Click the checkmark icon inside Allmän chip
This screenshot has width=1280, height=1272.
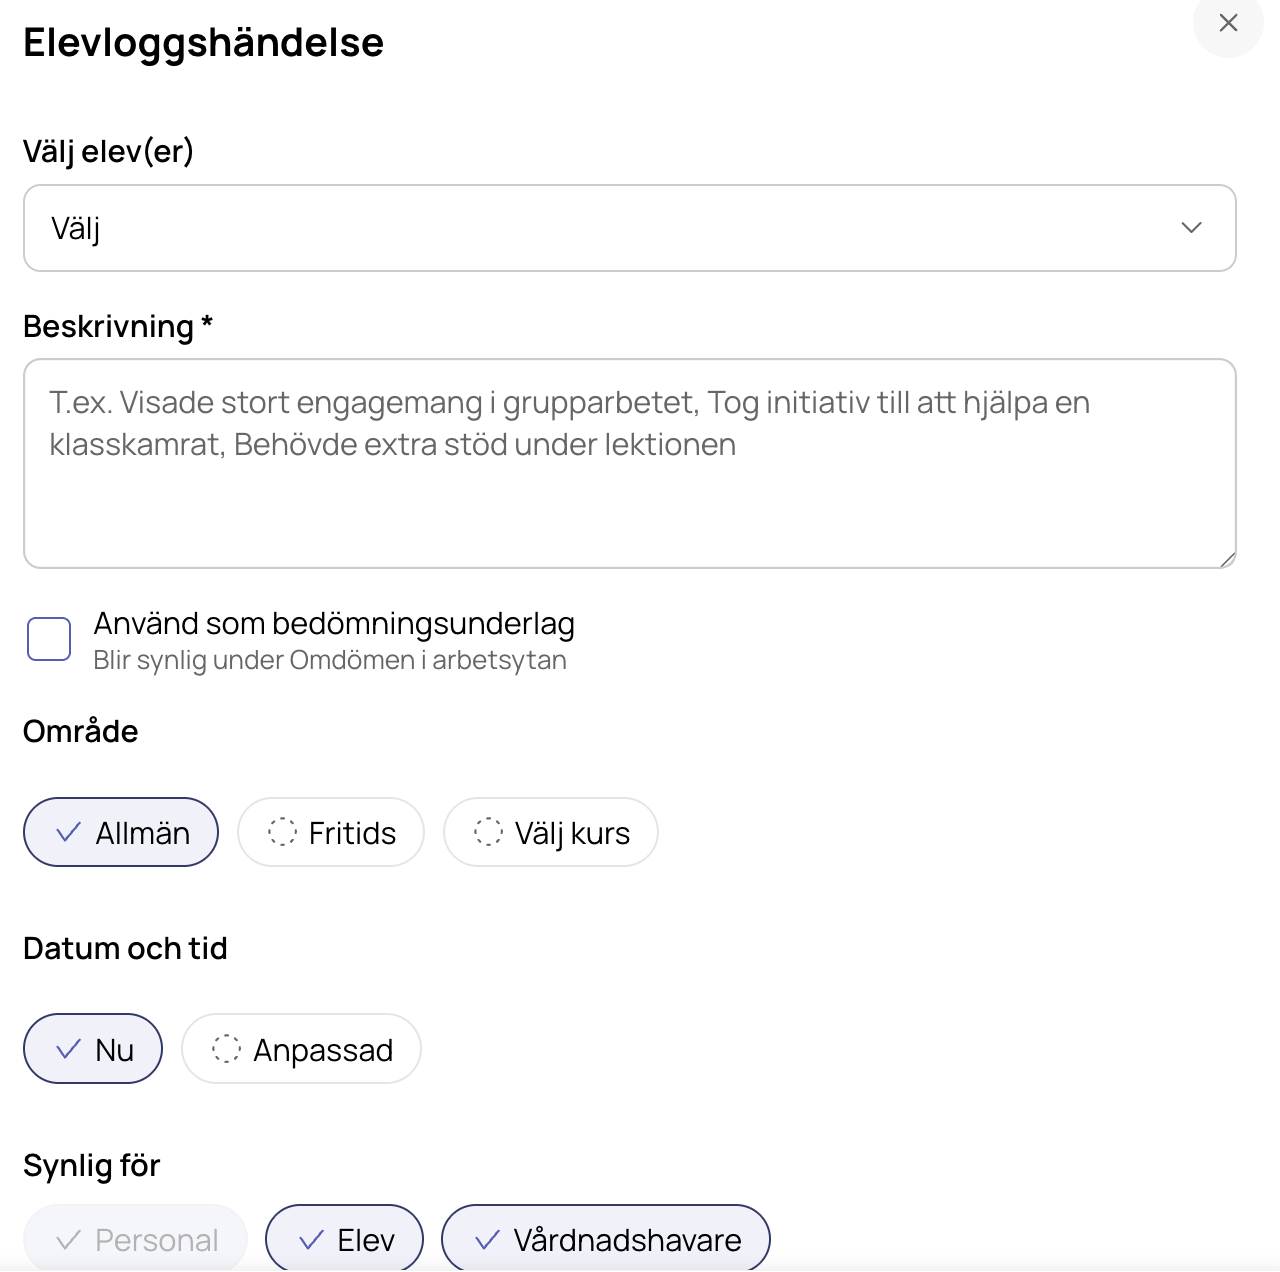[x=68, y=832]
